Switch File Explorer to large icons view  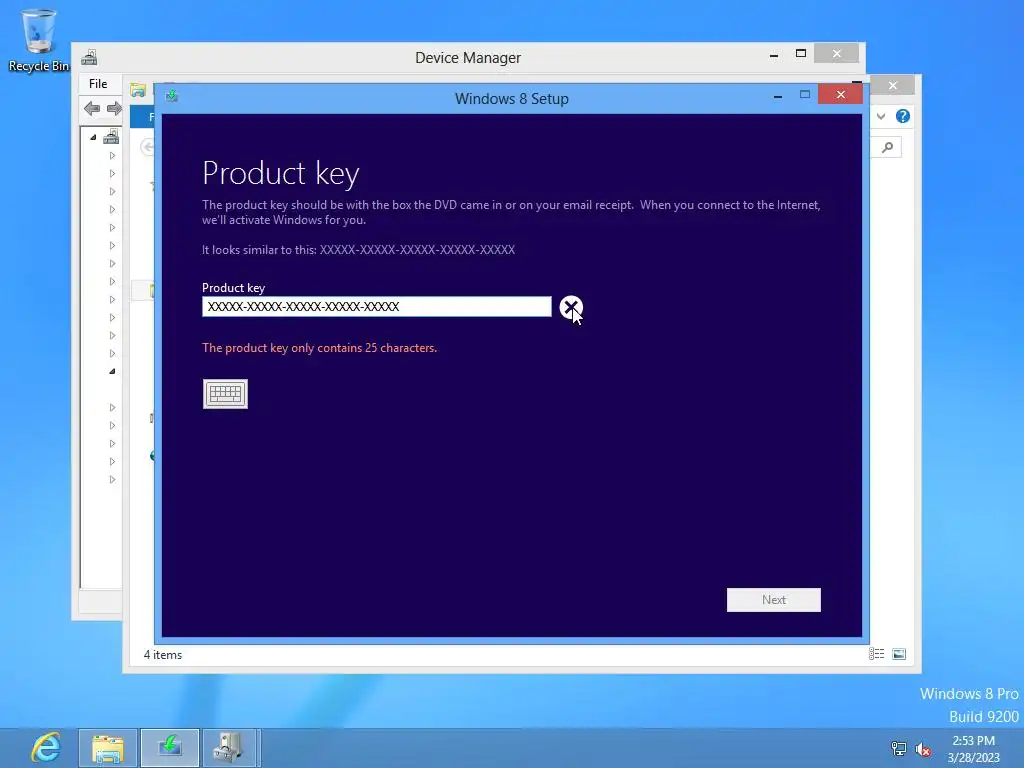899,654
